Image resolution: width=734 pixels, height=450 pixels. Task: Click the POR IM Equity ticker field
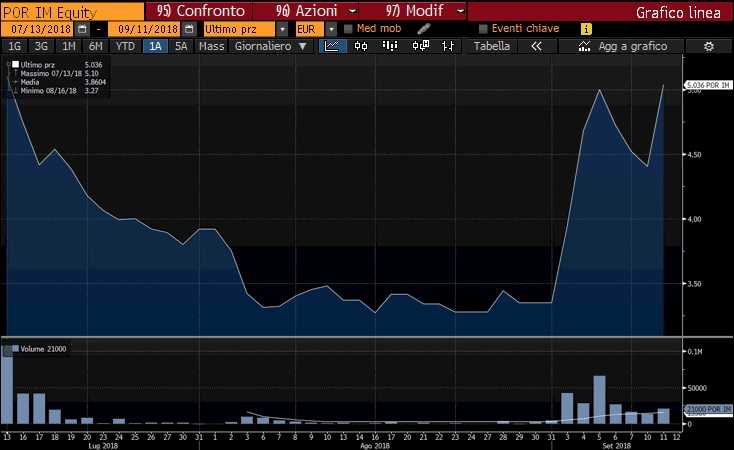tap(72, 12)
